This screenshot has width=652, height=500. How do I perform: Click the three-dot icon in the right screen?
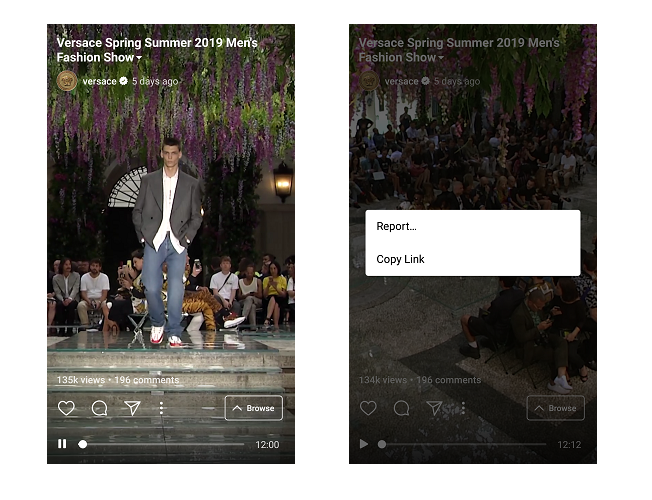463,408
